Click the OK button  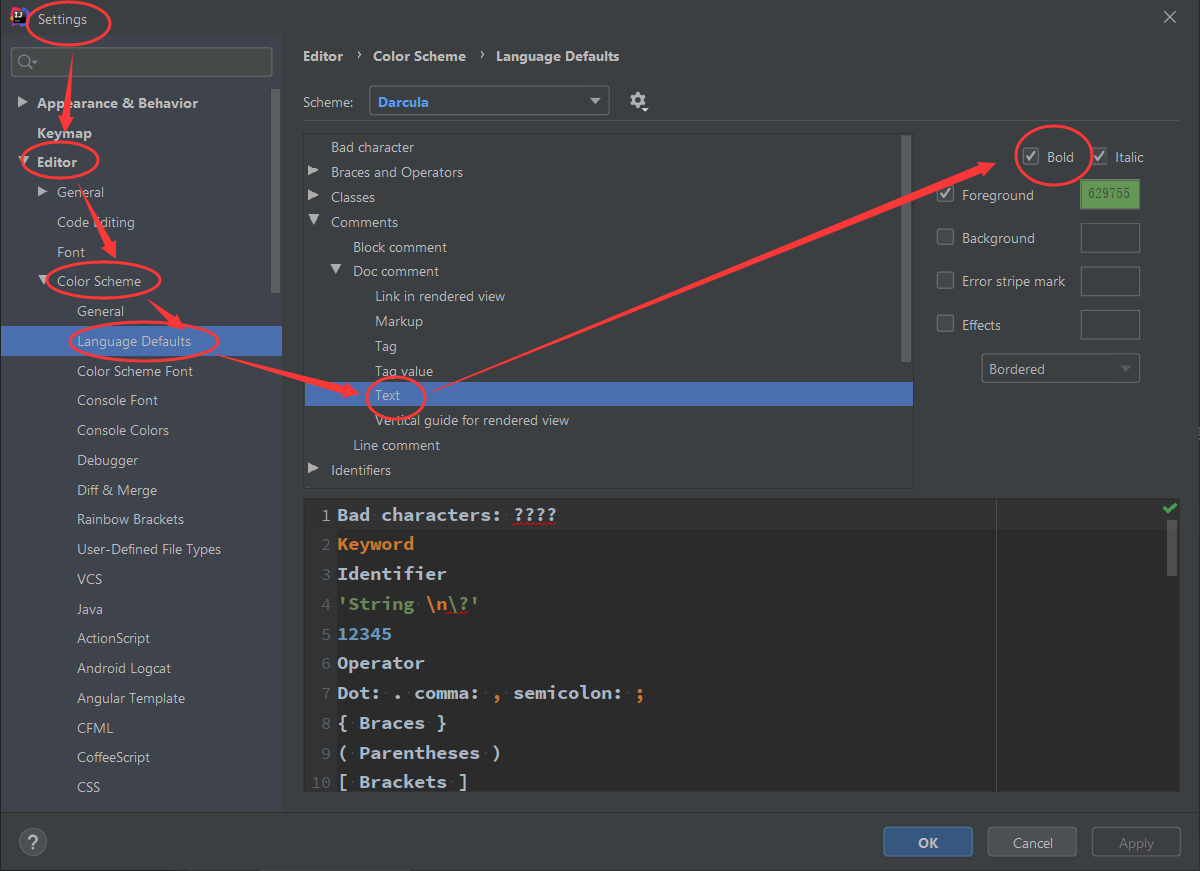pos(928,842)
